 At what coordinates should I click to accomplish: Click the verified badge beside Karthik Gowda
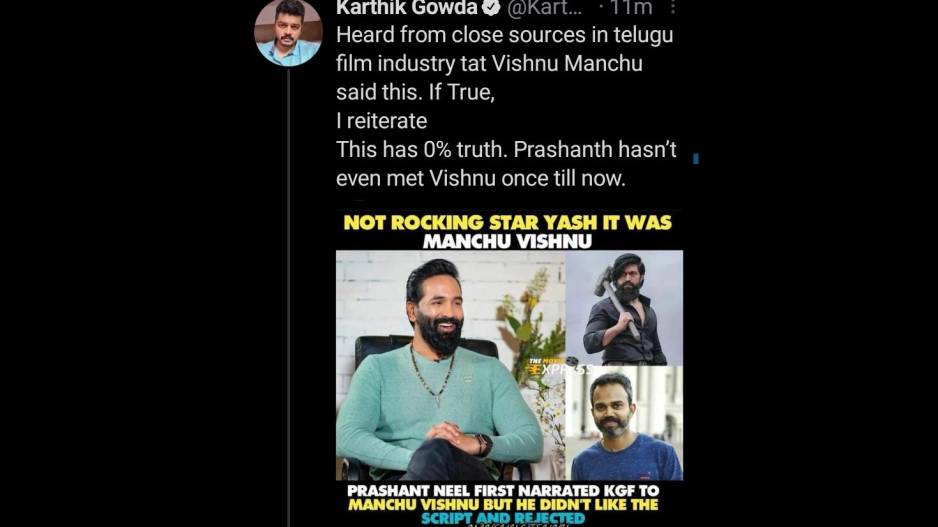491,7
